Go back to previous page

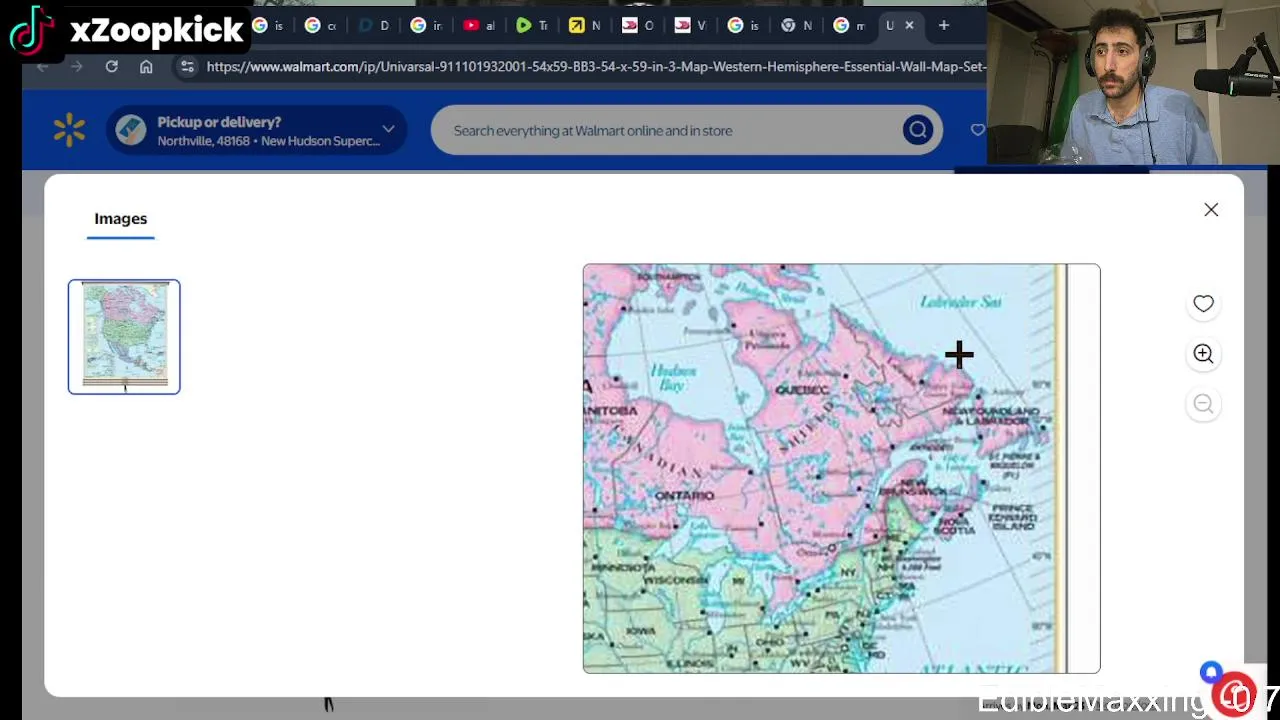click(x=42, y=66)
